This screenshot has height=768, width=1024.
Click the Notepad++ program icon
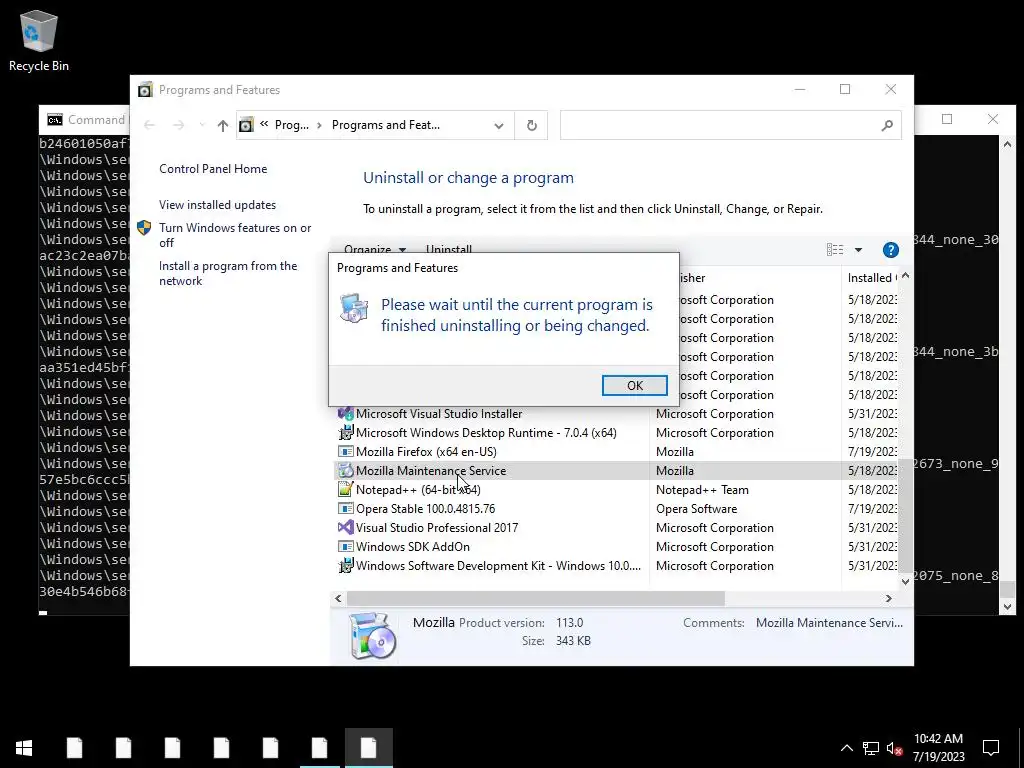click(x=345, y=490)
